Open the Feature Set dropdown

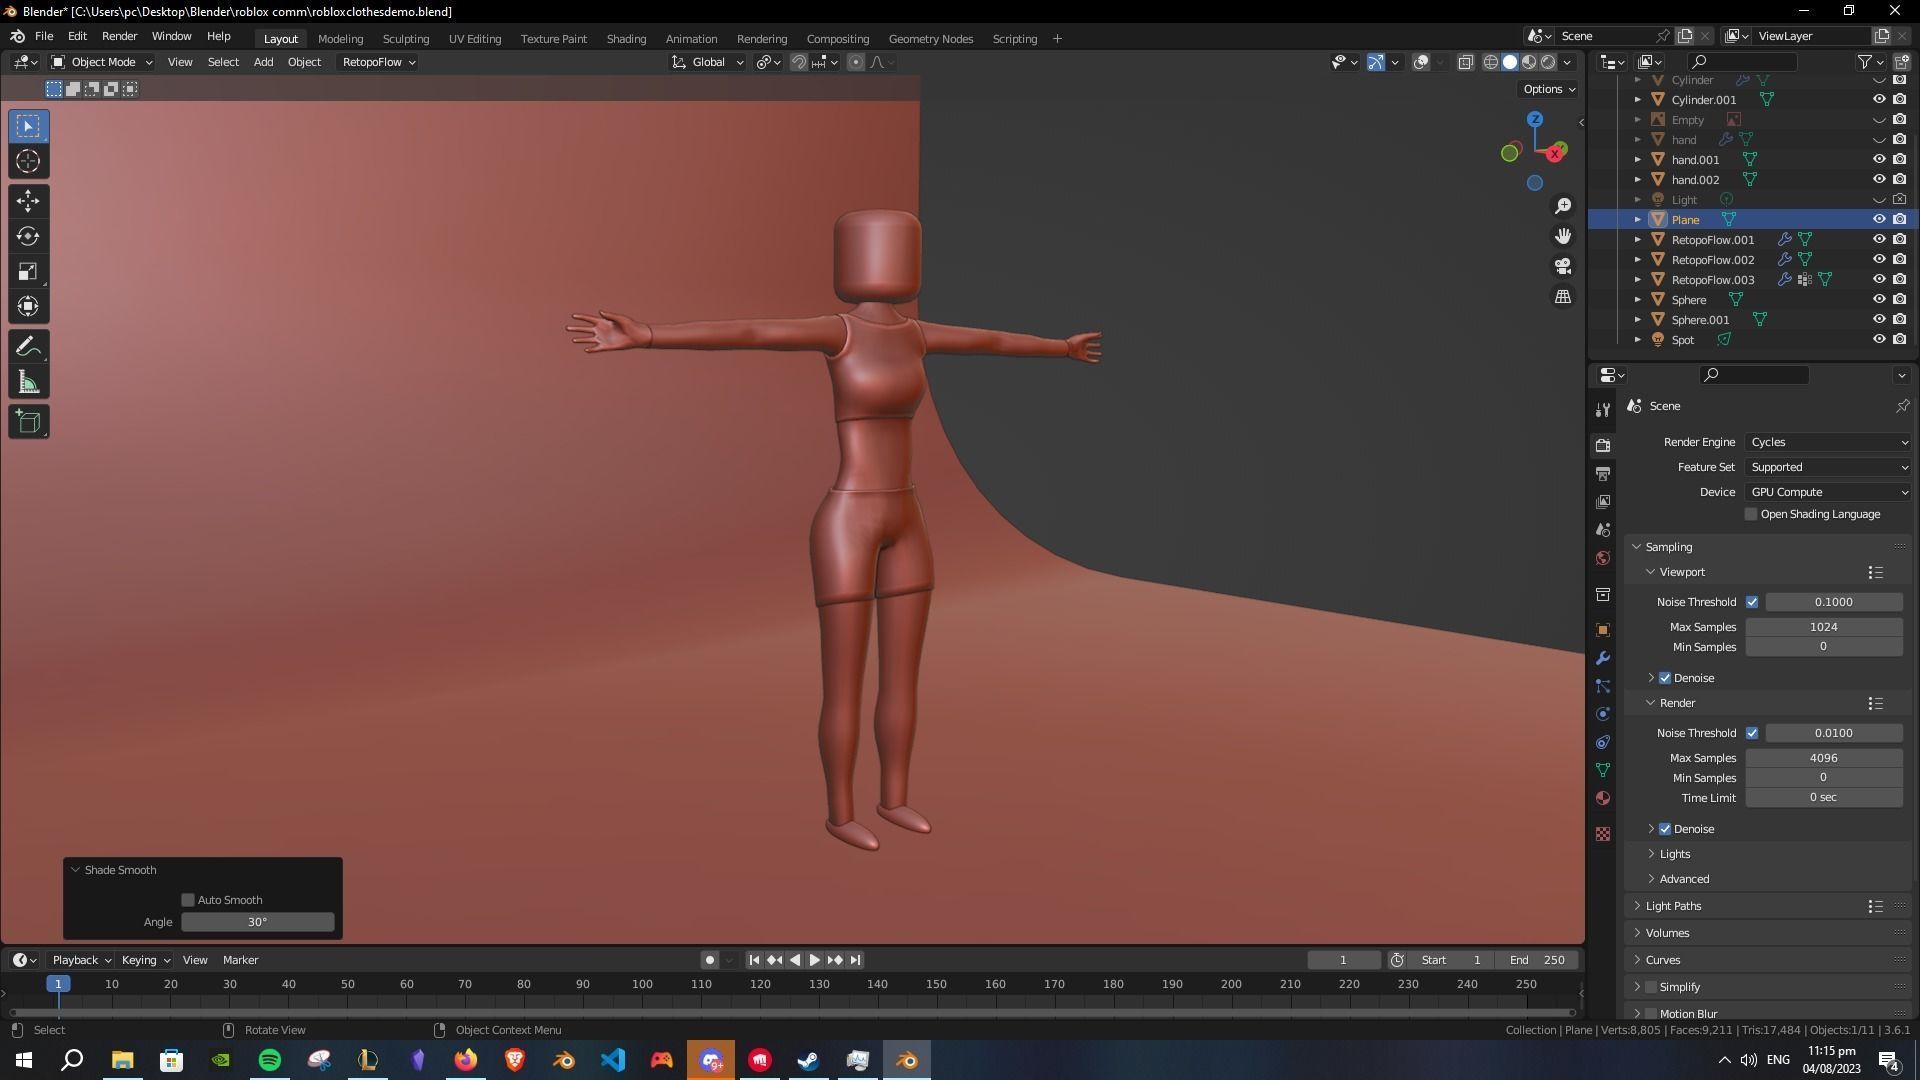coord(1828,467)
